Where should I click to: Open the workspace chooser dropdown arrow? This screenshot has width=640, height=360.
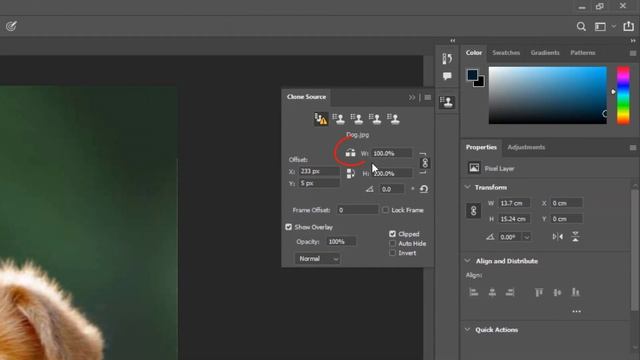coord(613,27)
